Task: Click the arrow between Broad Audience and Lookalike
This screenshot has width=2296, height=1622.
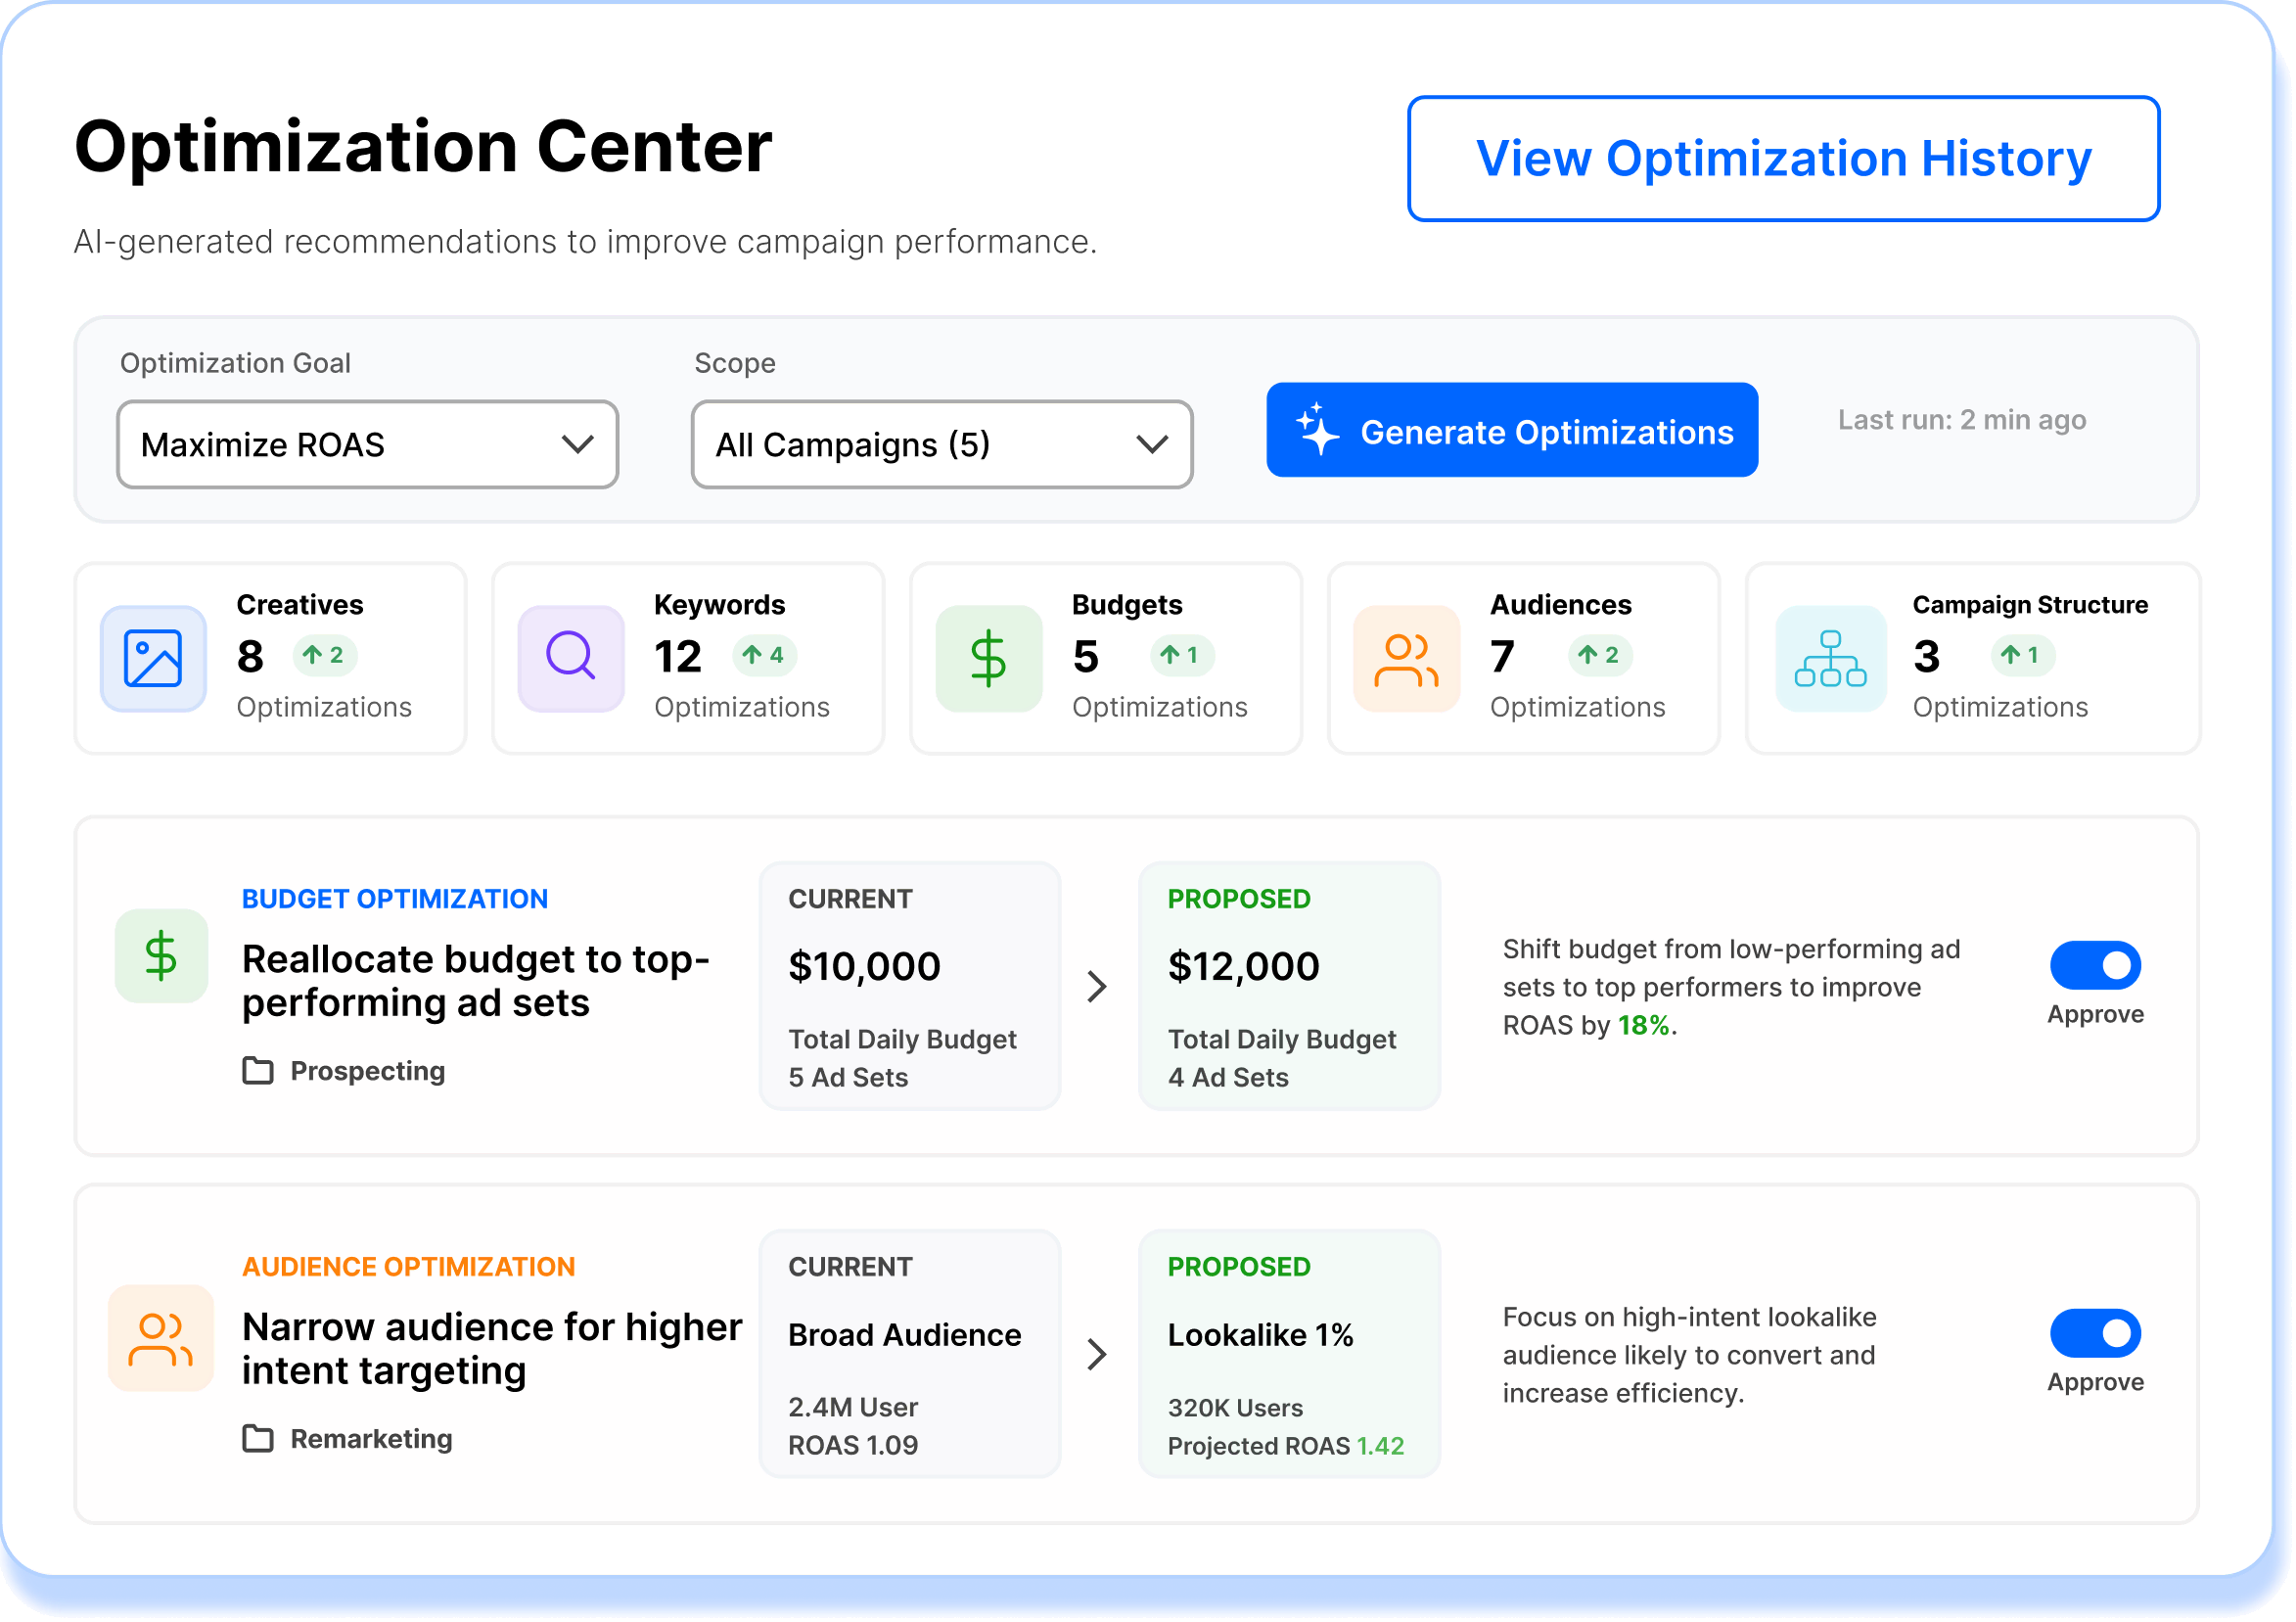Action: 1097,1355
